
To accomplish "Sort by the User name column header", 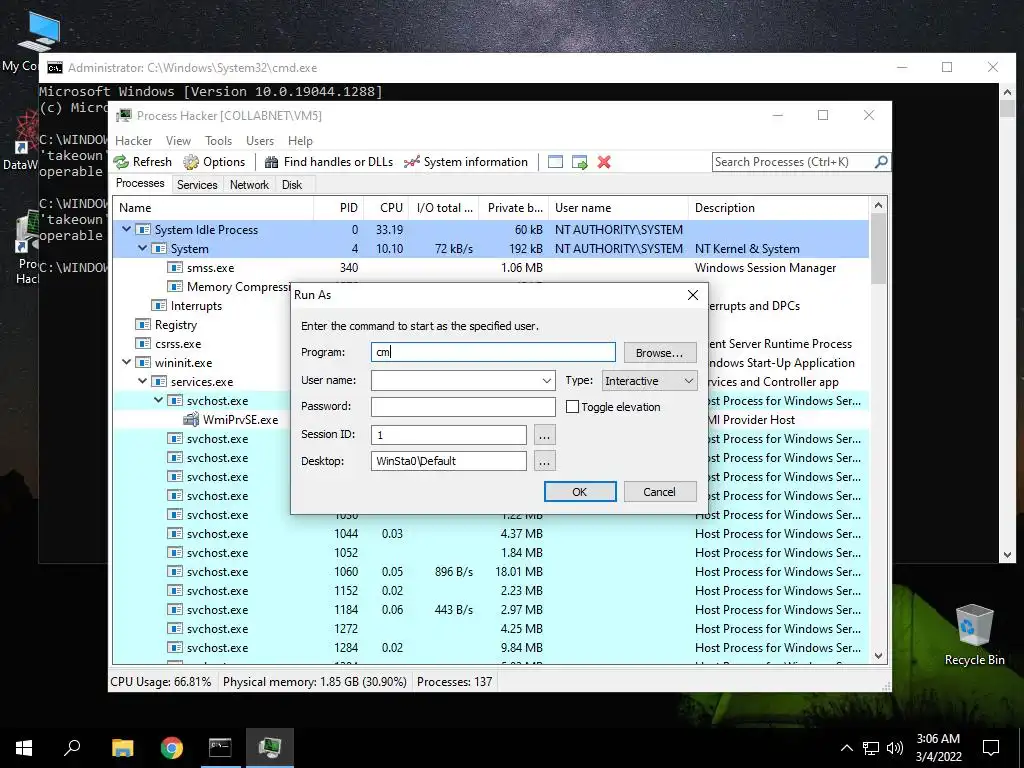I will pos(618,208).
